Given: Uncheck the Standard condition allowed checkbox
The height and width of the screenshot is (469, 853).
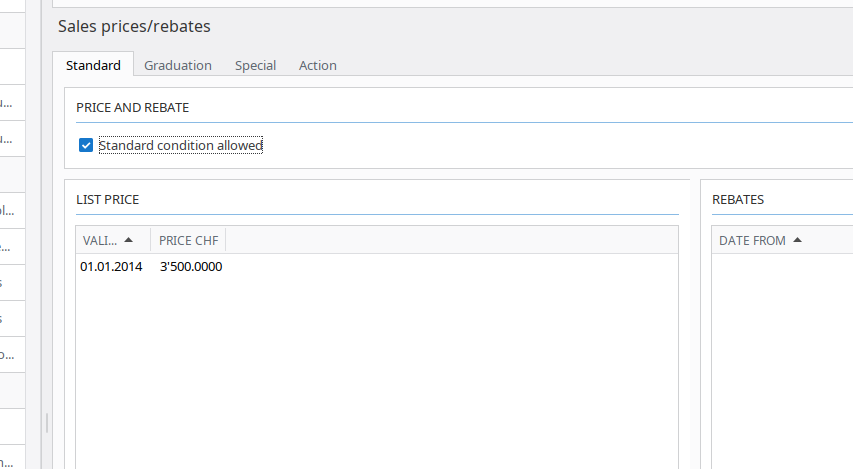Looking at the screenshot, I should (86, 146).
